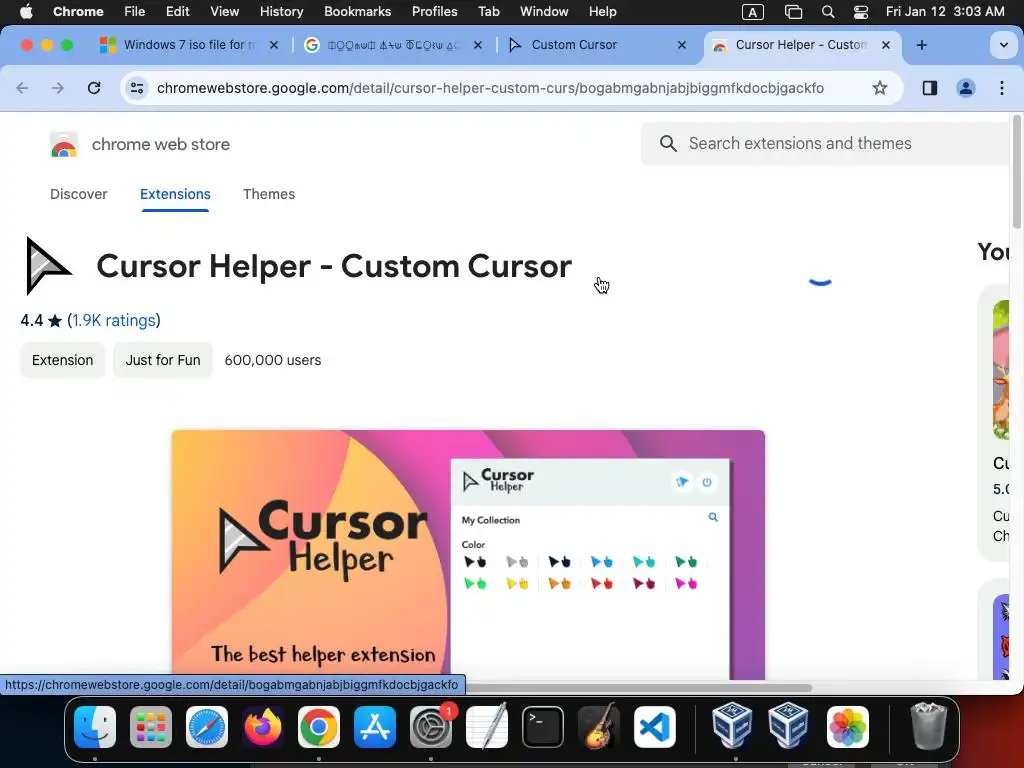This screenshot has width=1024, height=768.
Task: Open the View menu
Action: coord(224,11)
